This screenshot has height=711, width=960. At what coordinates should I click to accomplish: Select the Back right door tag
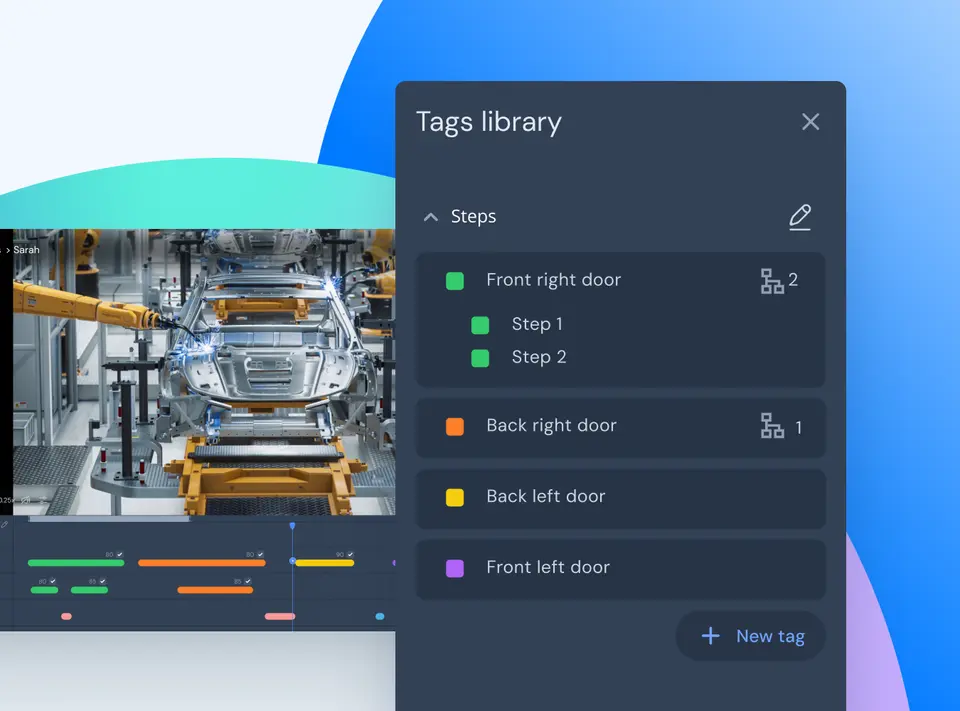coord(620,427)
